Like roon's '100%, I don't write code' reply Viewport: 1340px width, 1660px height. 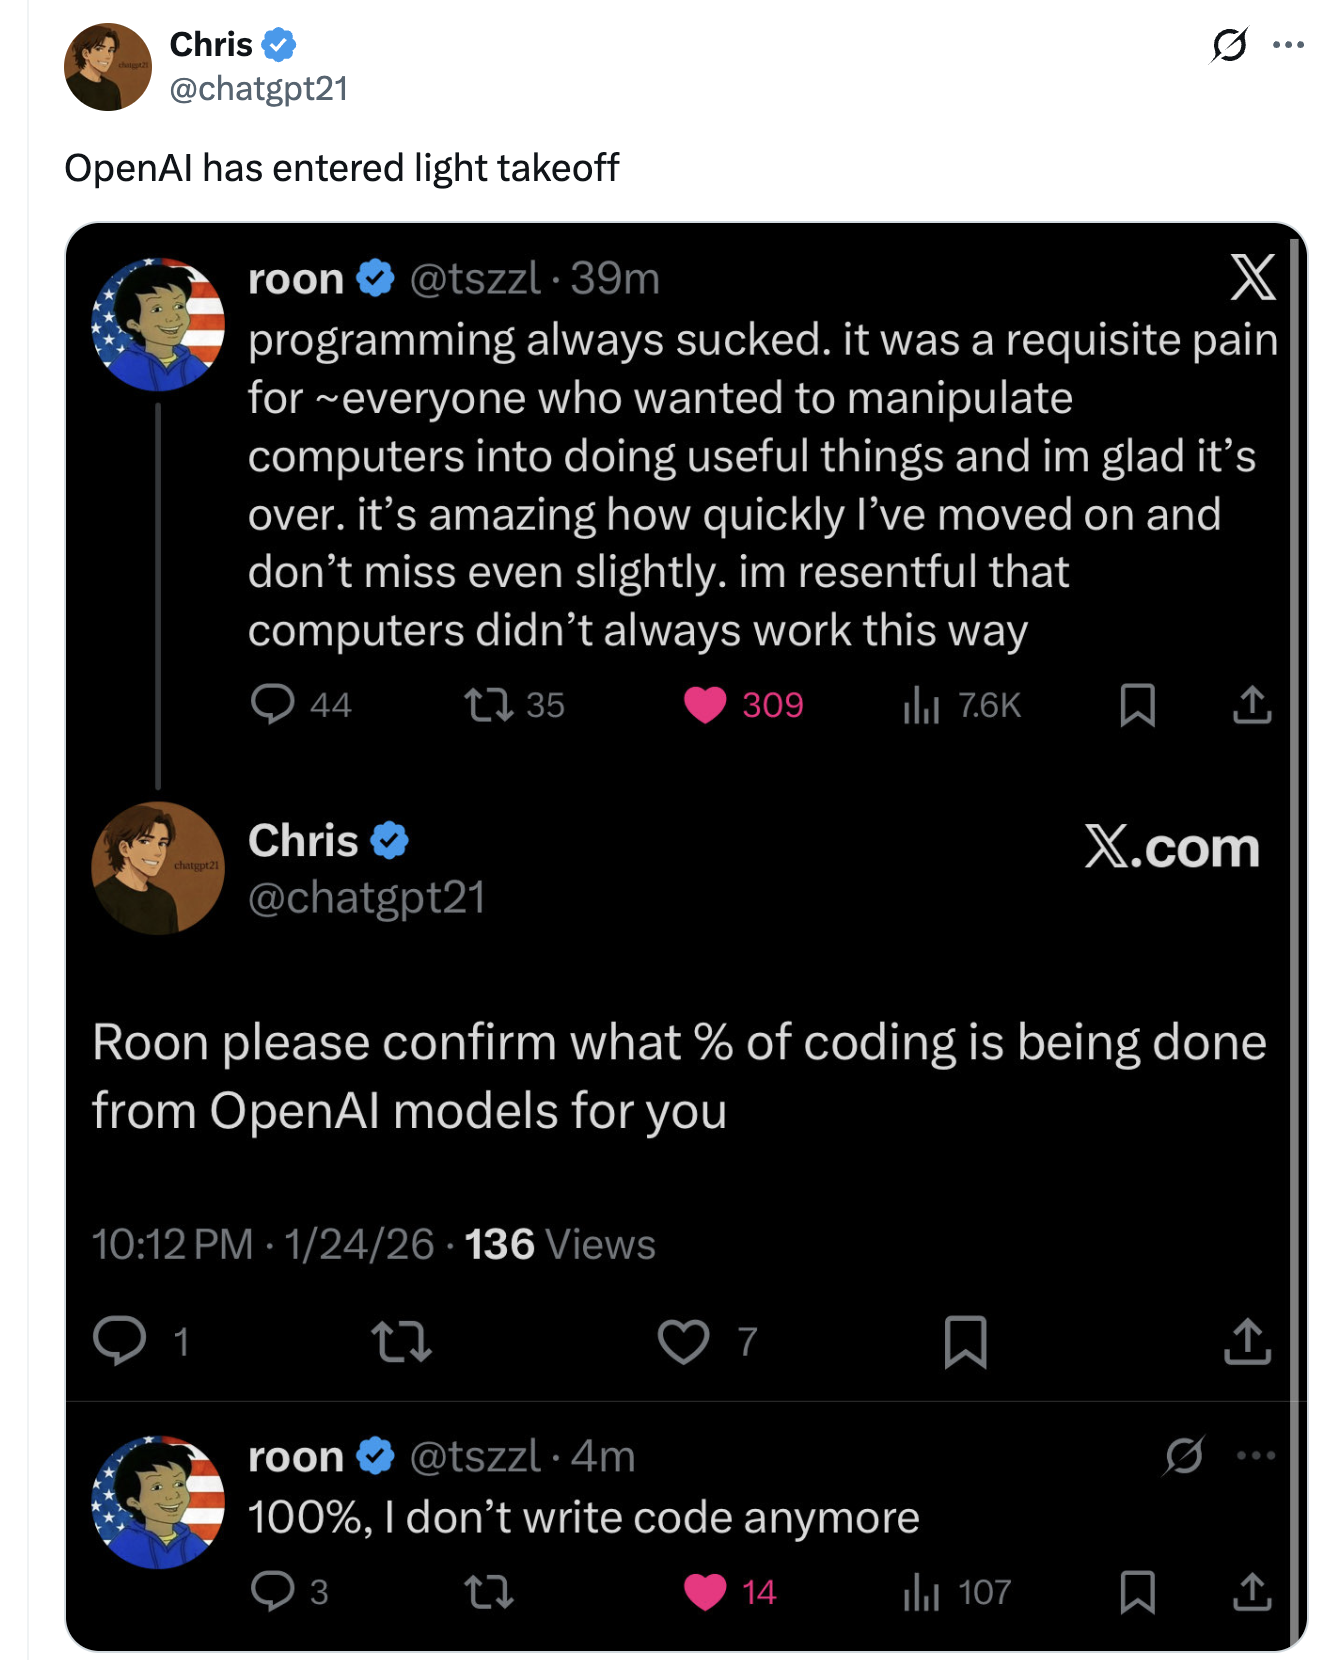tap(705, 1592)
